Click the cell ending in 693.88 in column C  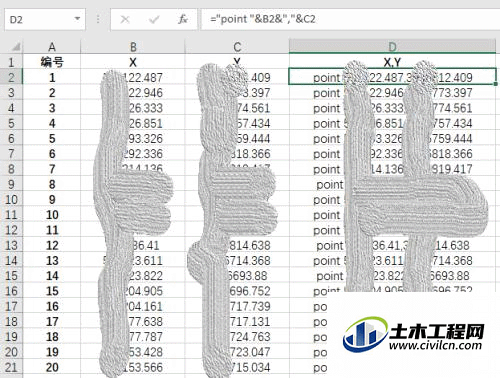coord(237,276)
